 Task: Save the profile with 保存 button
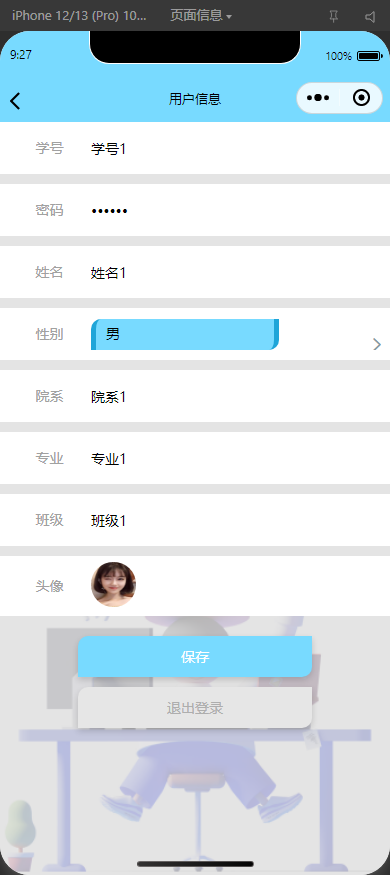(x=195, y=657)
